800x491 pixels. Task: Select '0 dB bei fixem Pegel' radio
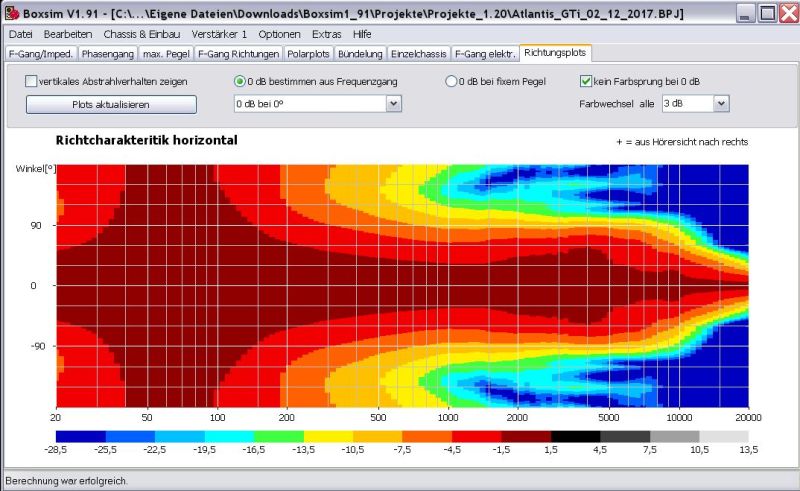[452, 81]
